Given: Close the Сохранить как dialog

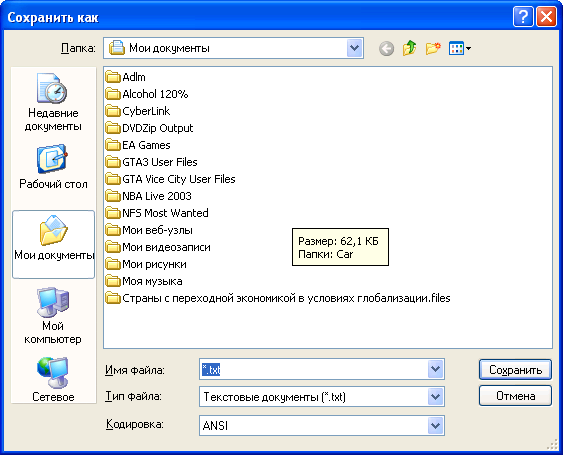Looking at the screenshot, I should pos(546,17).
